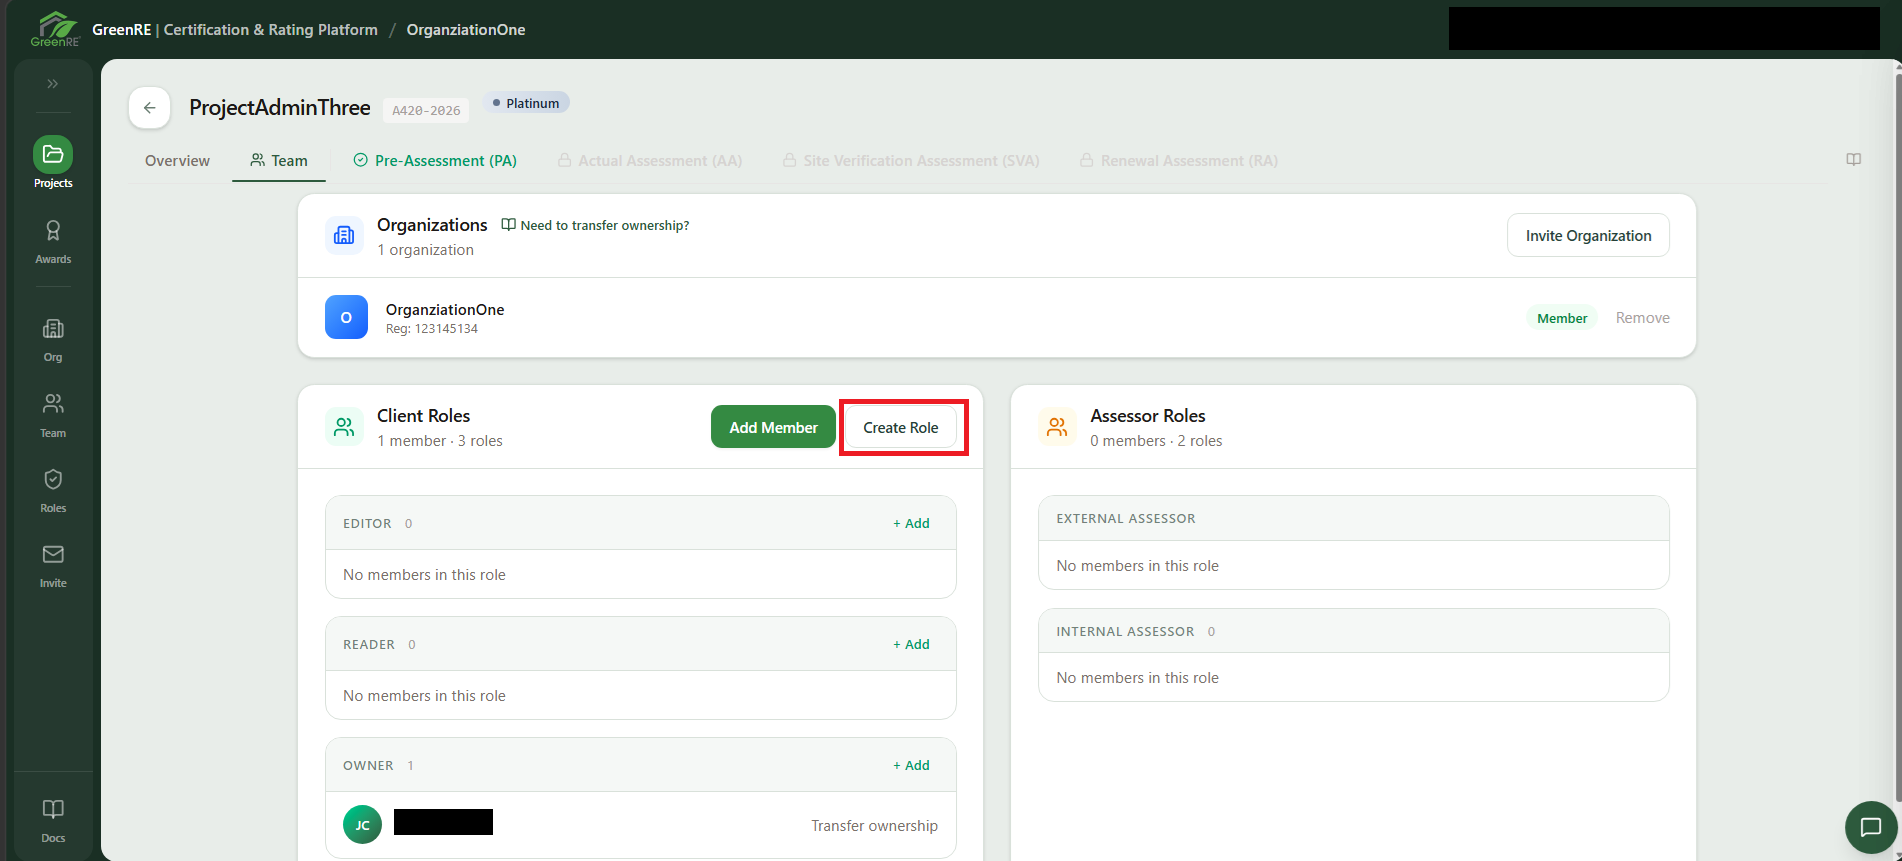The width and height of the screenshot is (1902, 861).
Task: Open the guide book icon near tabs
Action: 1853,160
